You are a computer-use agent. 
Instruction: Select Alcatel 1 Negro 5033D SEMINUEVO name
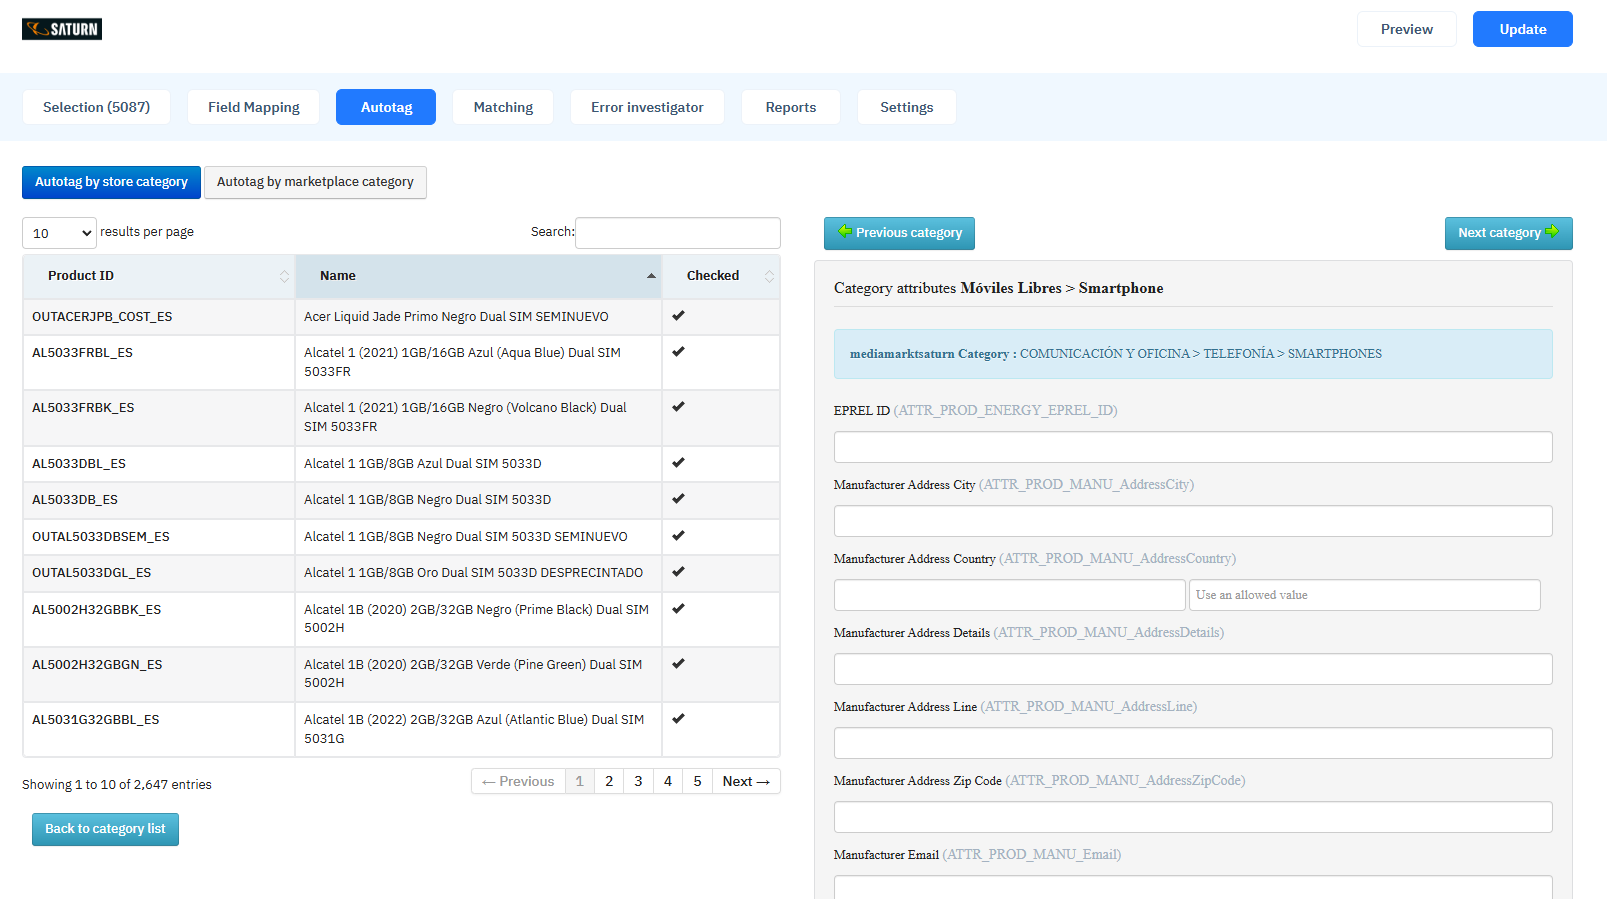point(466,537)
